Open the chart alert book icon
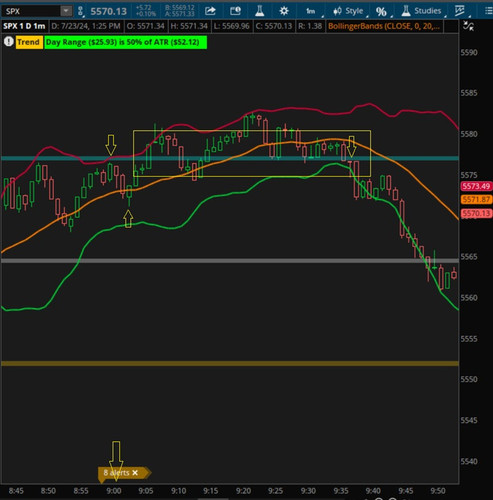This screenshot has height=500, width=493. [x=235, y=11]
